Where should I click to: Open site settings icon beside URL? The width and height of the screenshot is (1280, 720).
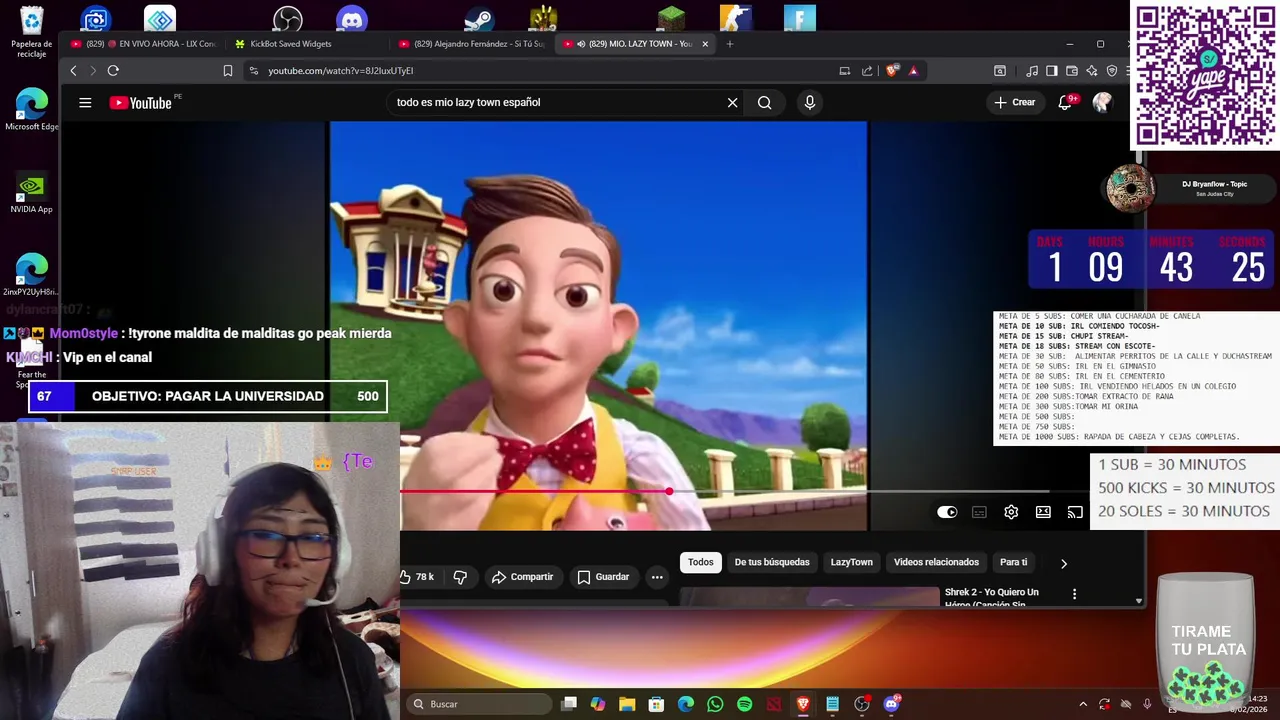pos(254,70)
